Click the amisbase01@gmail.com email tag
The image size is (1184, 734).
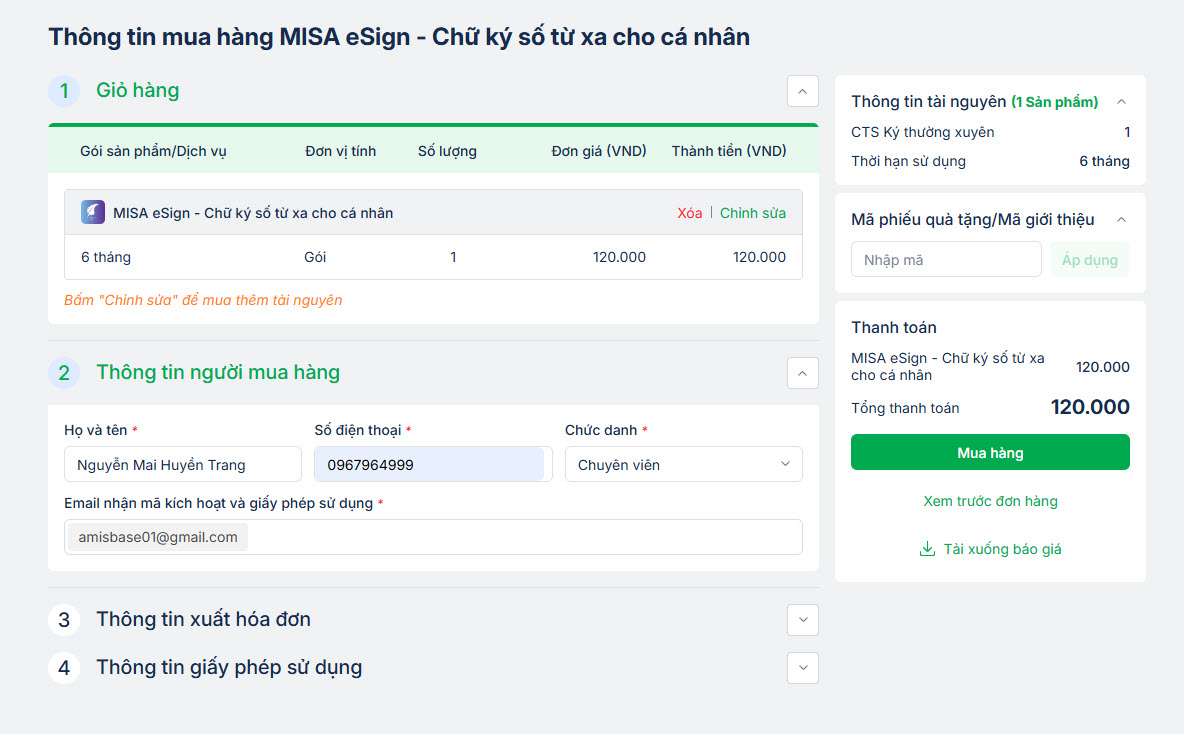(x=158, y=537)
